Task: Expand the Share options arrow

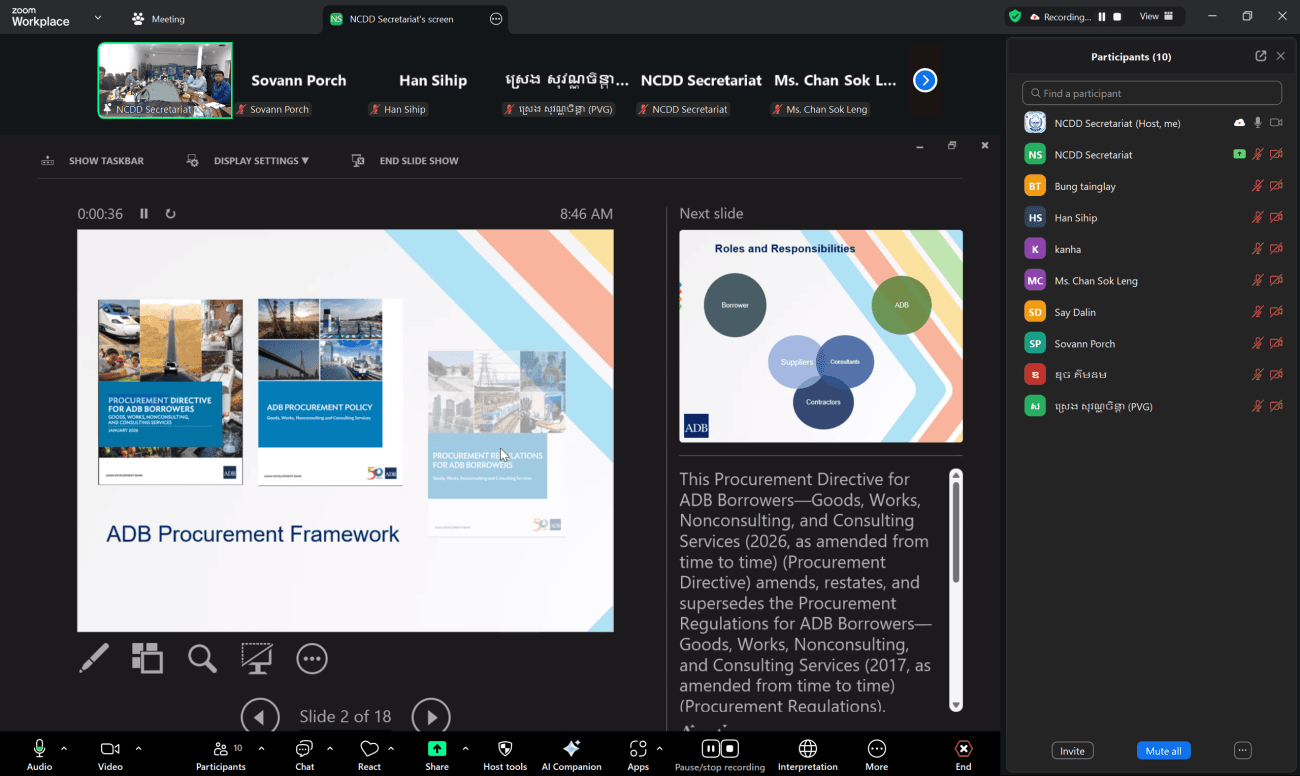Action: [x=465, y=748]
